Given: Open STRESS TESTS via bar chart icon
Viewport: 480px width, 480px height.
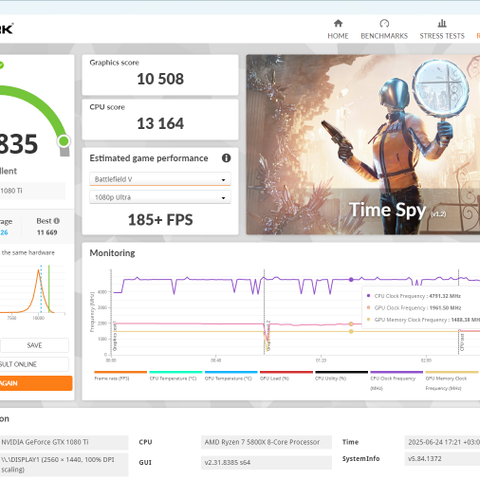Looking at the screenshot, I should 442,23.
